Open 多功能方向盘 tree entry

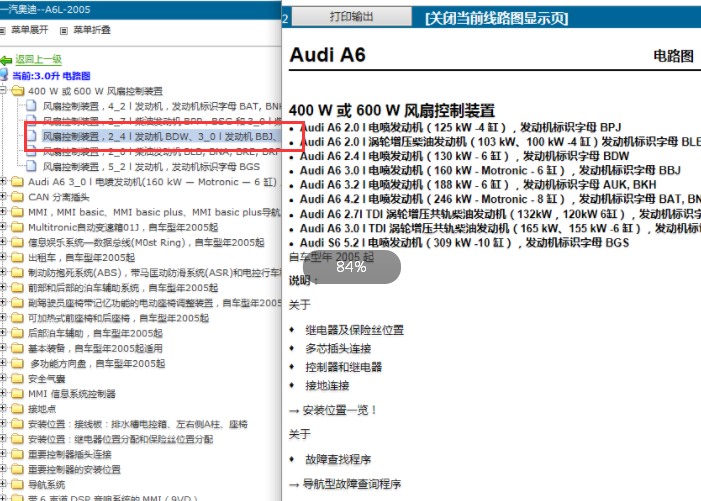click(97, 363)
